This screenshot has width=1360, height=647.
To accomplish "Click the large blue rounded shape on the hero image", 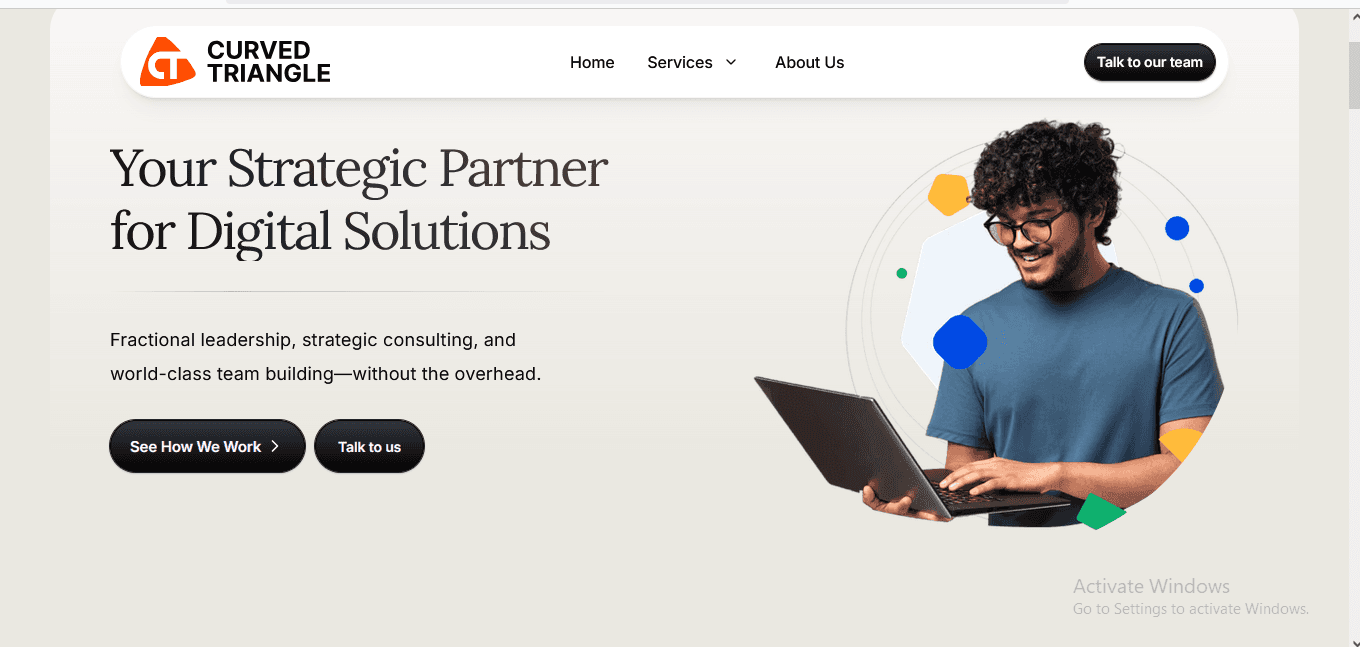I will [960, 342].
